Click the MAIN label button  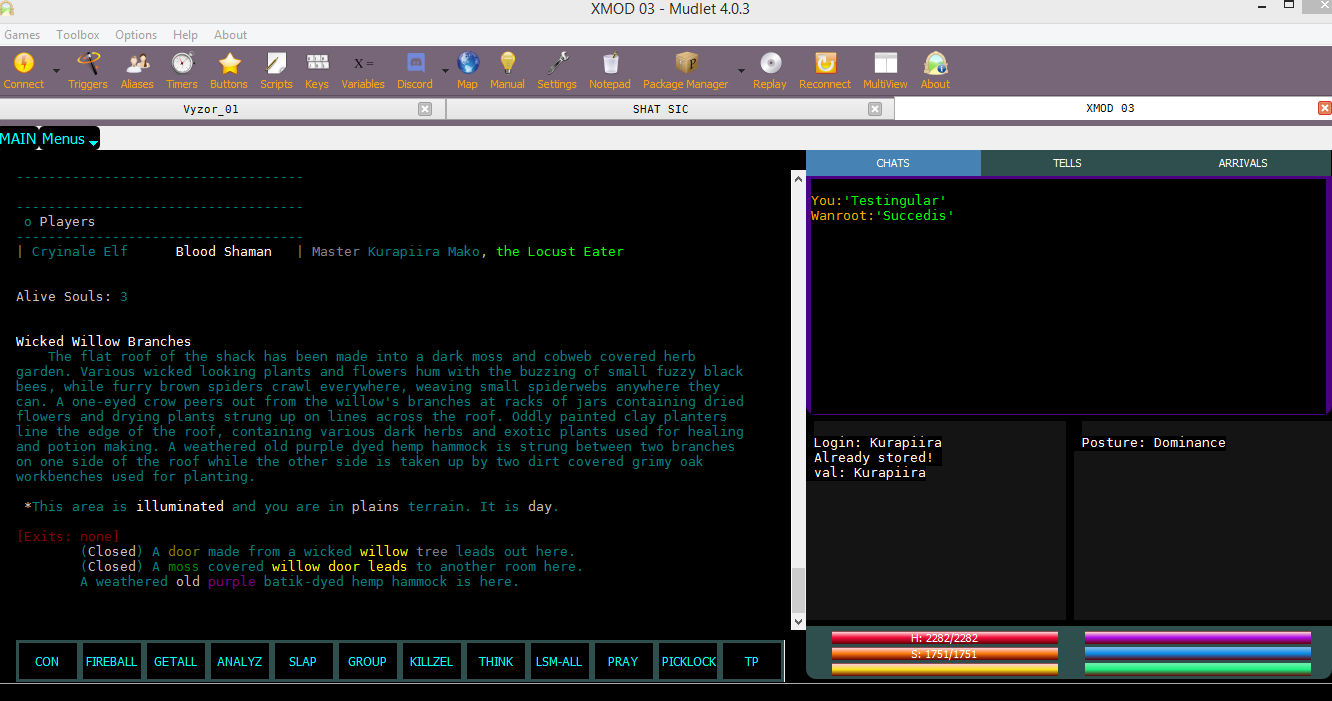[x=19, y=139]
